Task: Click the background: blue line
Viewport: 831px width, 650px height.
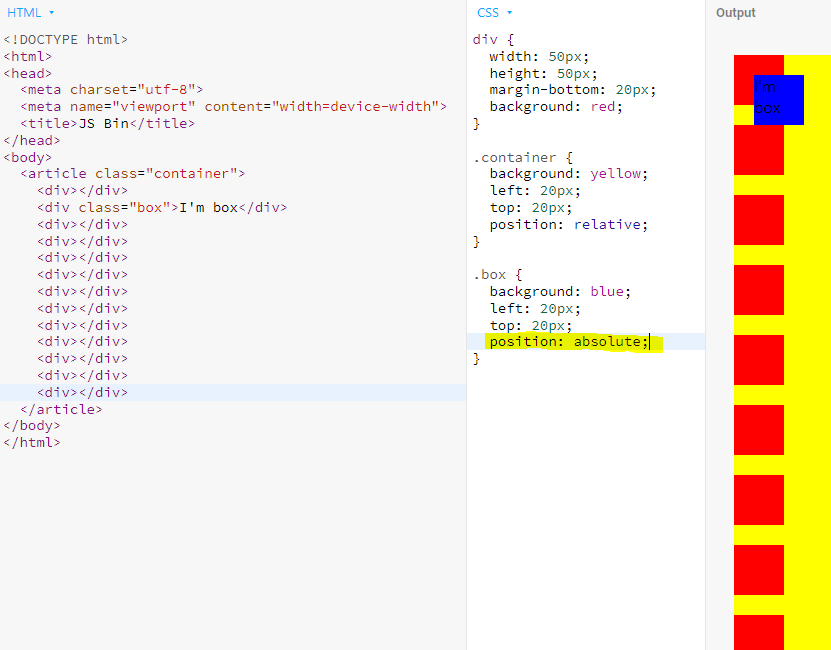Action: [560, 292]
